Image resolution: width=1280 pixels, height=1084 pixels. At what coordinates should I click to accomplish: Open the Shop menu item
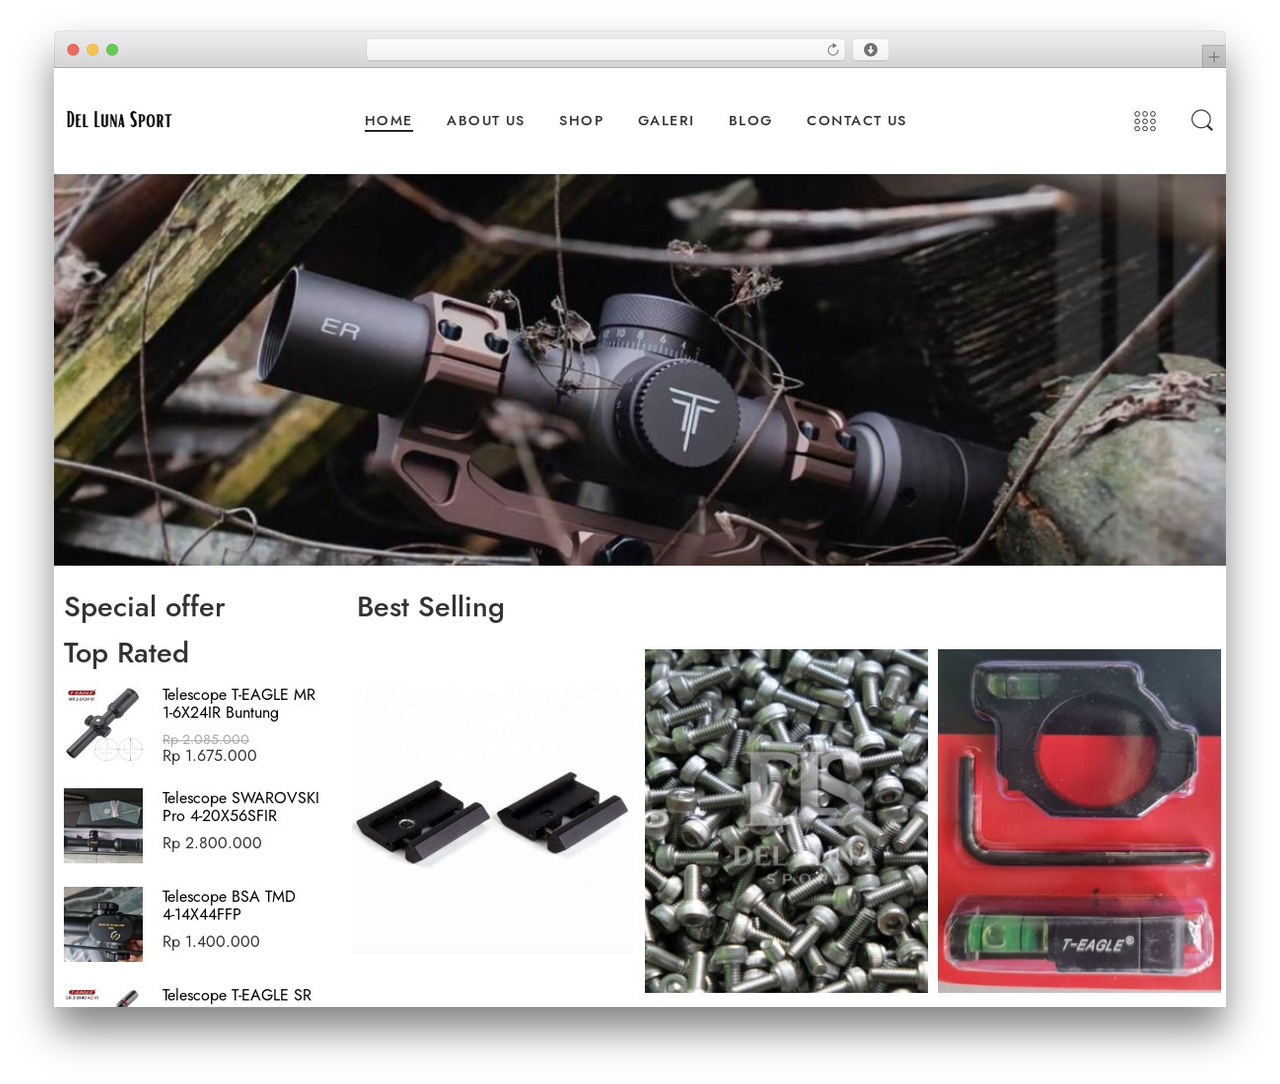click(581, 120)
